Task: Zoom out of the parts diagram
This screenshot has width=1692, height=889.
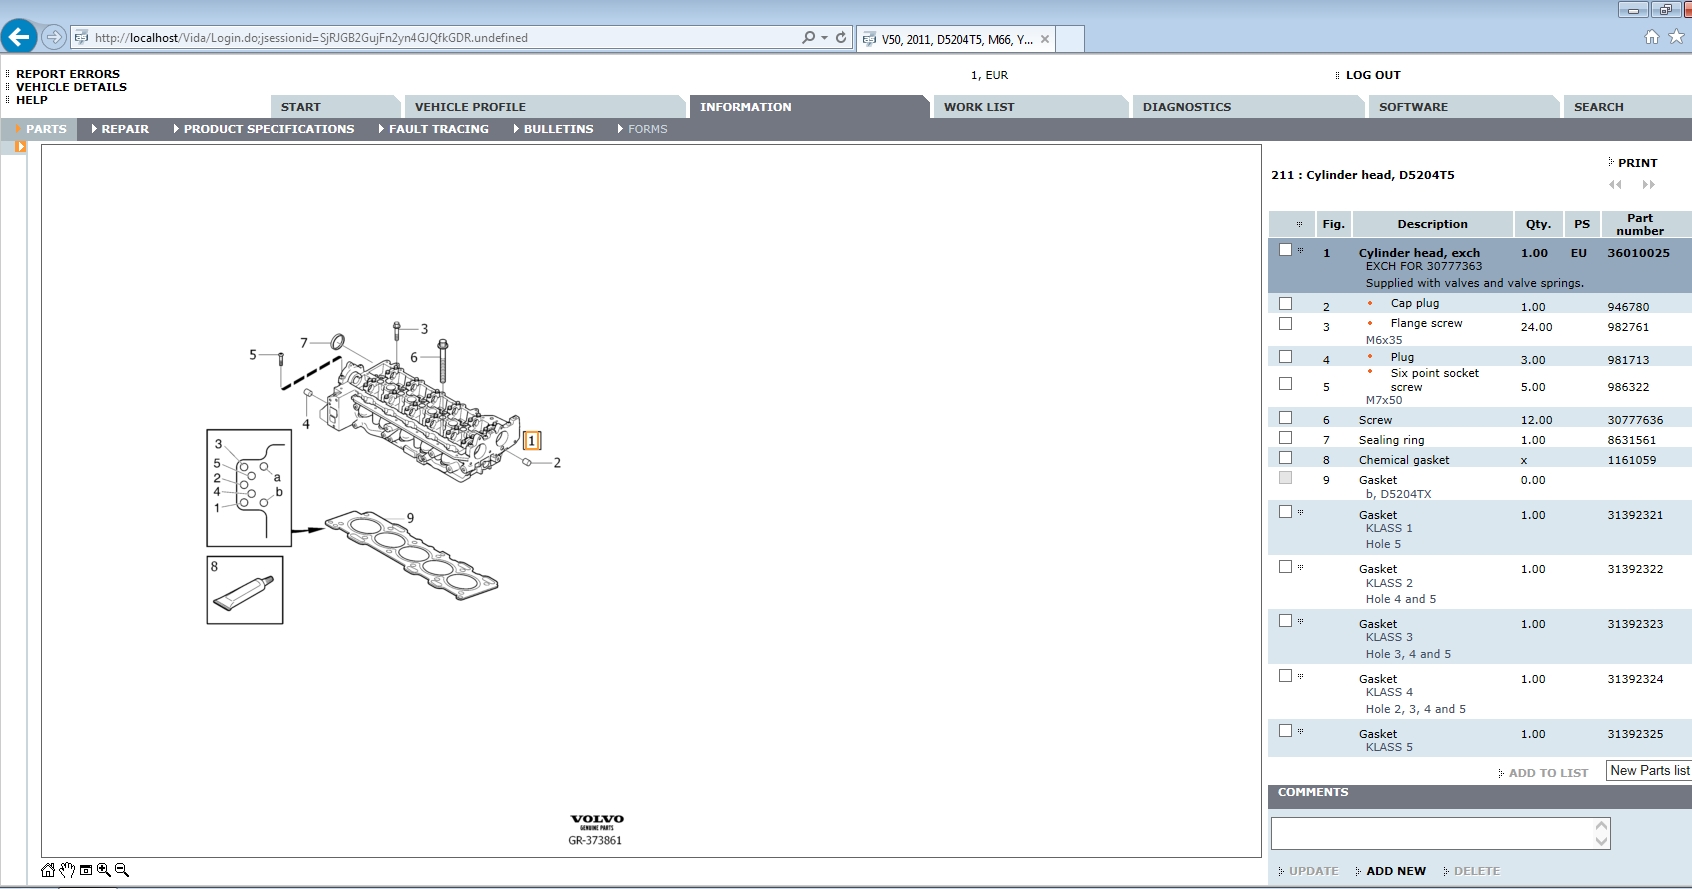Action: click(x=122, y=870)
